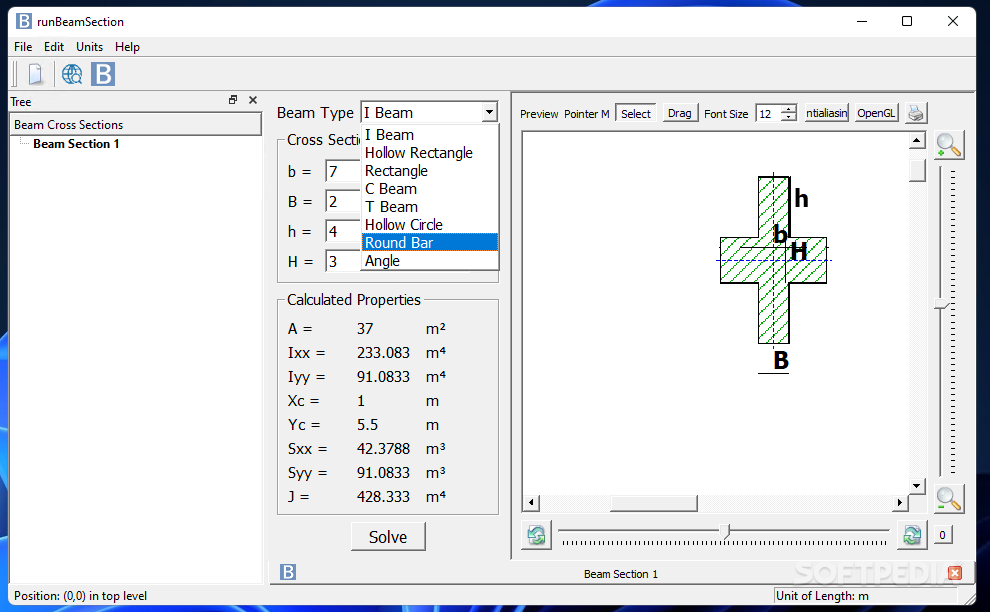The height and width of the screenshot is (612, 990).
Task: Click the preview vertical scrollbar up arrow
Action: [917, 140]
